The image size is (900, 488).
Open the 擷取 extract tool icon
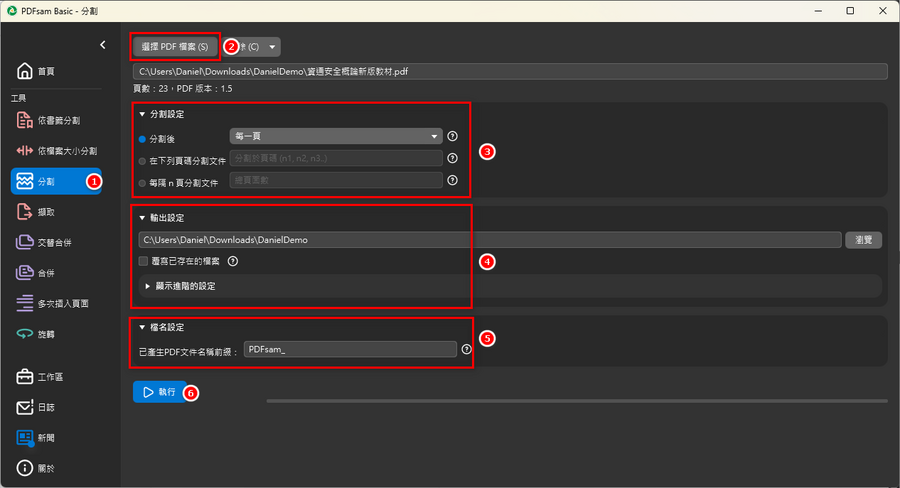point(25,212)
